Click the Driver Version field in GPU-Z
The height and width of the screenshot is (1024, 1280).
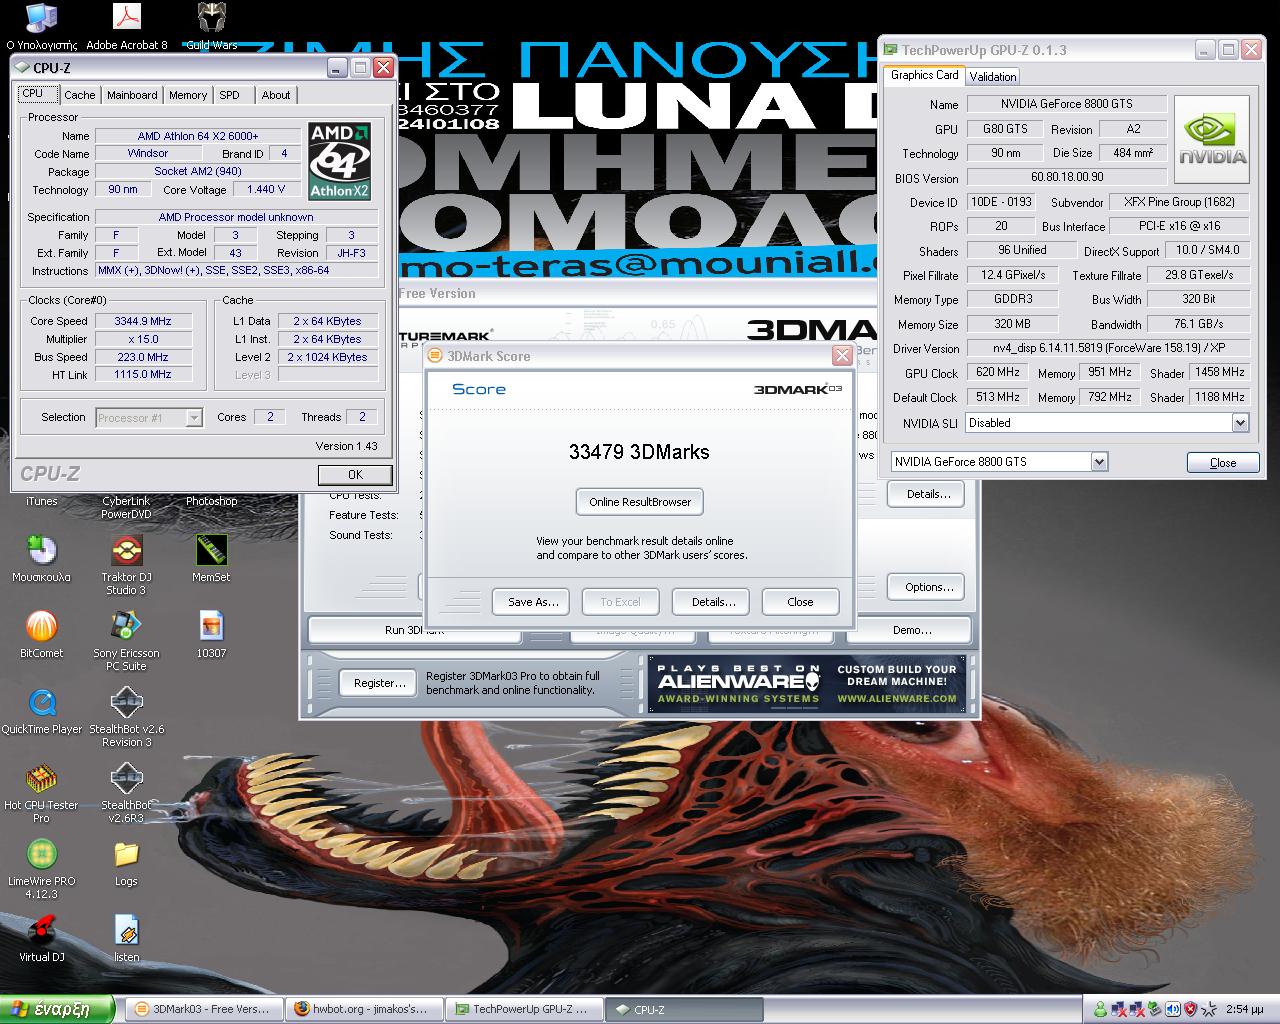pyautogui.click(x=1107, y=349)
